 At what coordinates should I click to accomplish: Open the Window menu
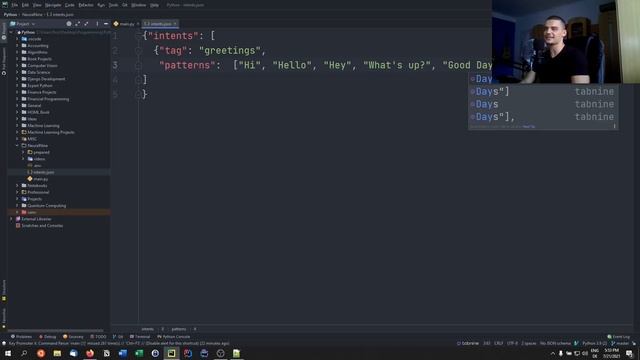(138, 5)
